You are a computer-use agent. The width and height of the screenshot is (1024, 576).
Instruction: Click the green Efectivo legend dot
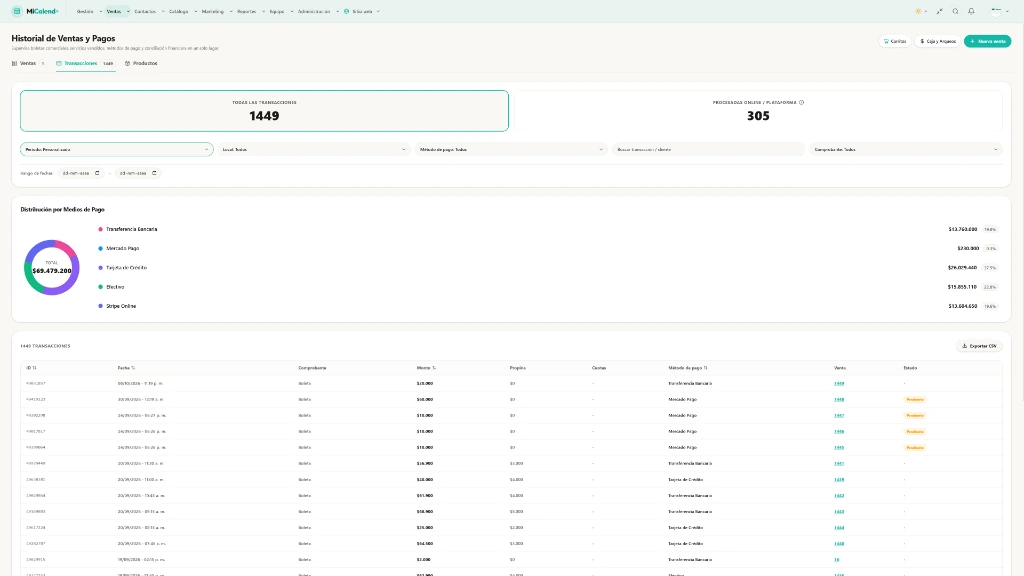tap(101, 287)
